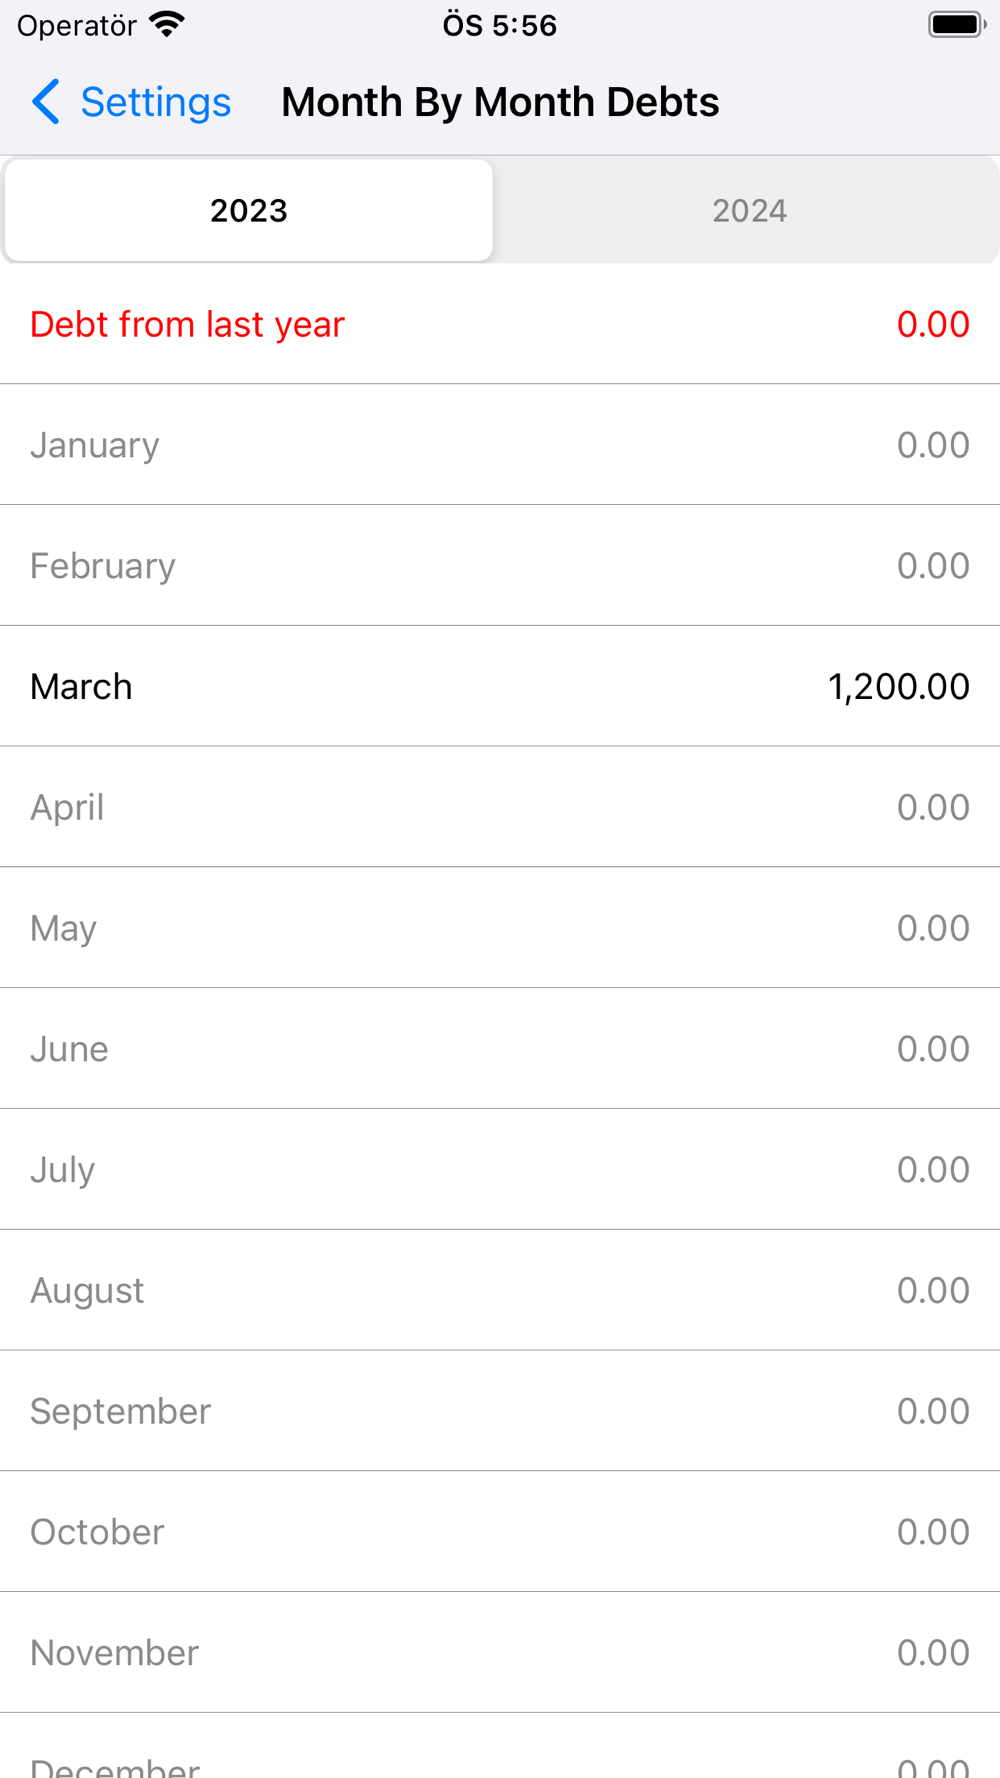This screenshot has width=1000, height=1778.
Task: Tap the back chevron icon
Action: (46, 102)
